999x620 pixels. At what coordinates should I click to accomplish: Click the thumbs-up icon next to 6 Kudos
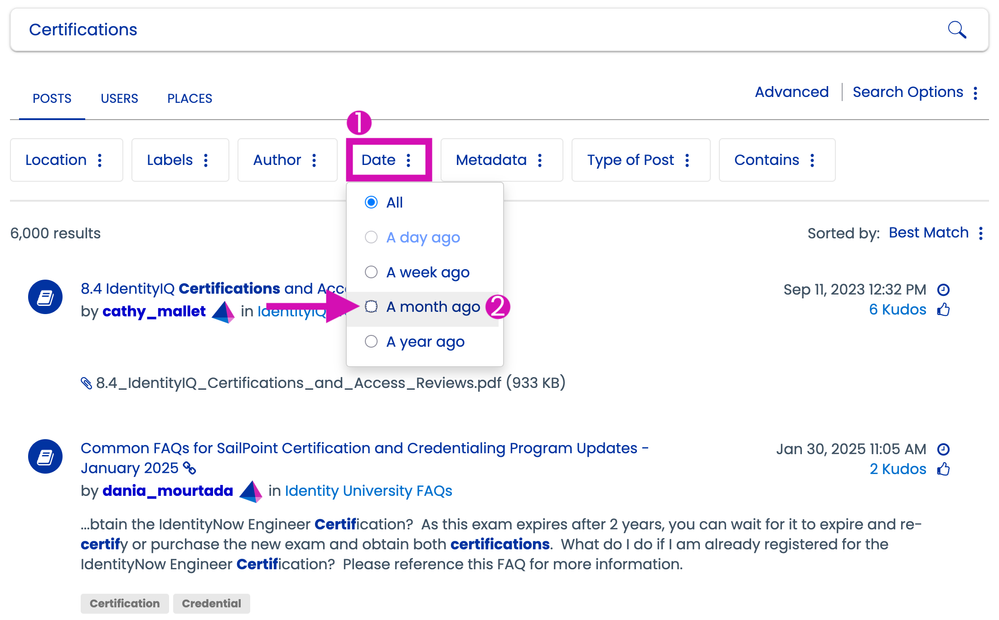[x=943, y=310]
